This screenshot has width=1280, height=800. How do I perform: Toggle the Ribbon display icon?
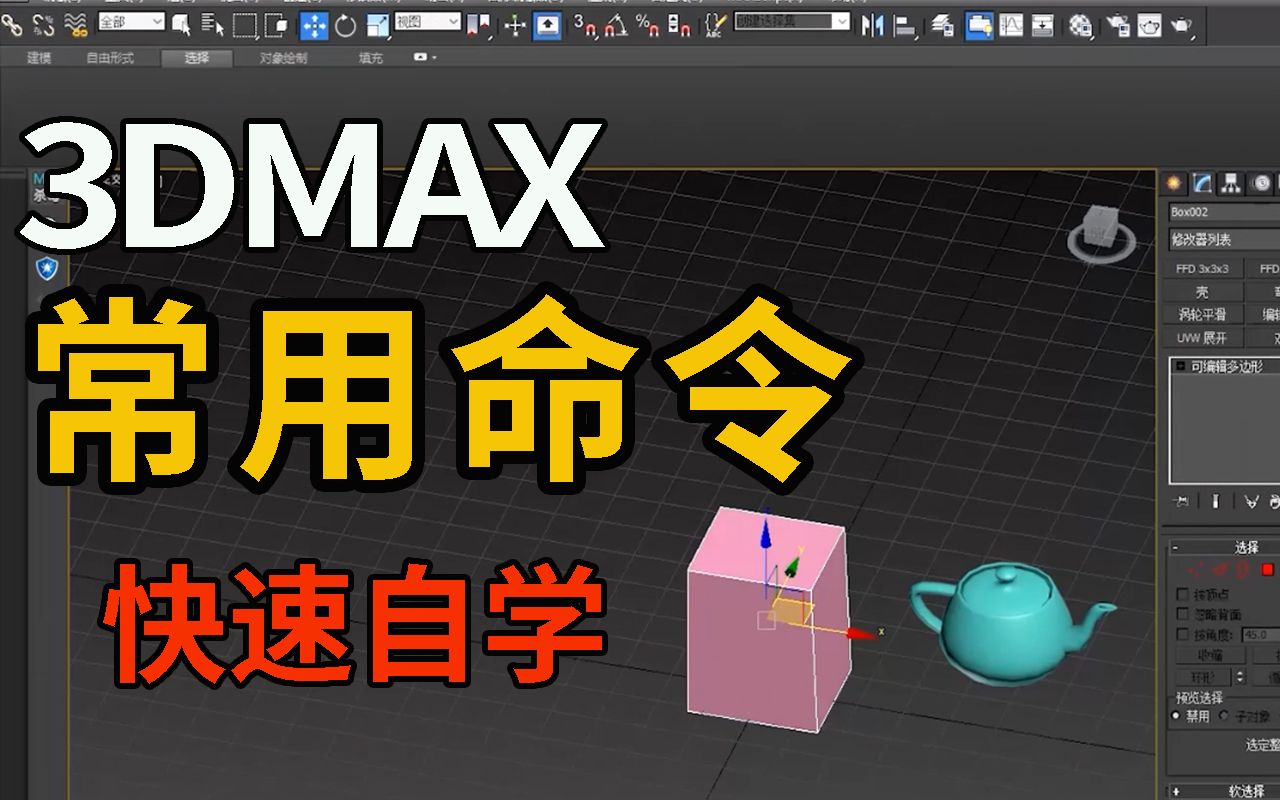(979, 25)
